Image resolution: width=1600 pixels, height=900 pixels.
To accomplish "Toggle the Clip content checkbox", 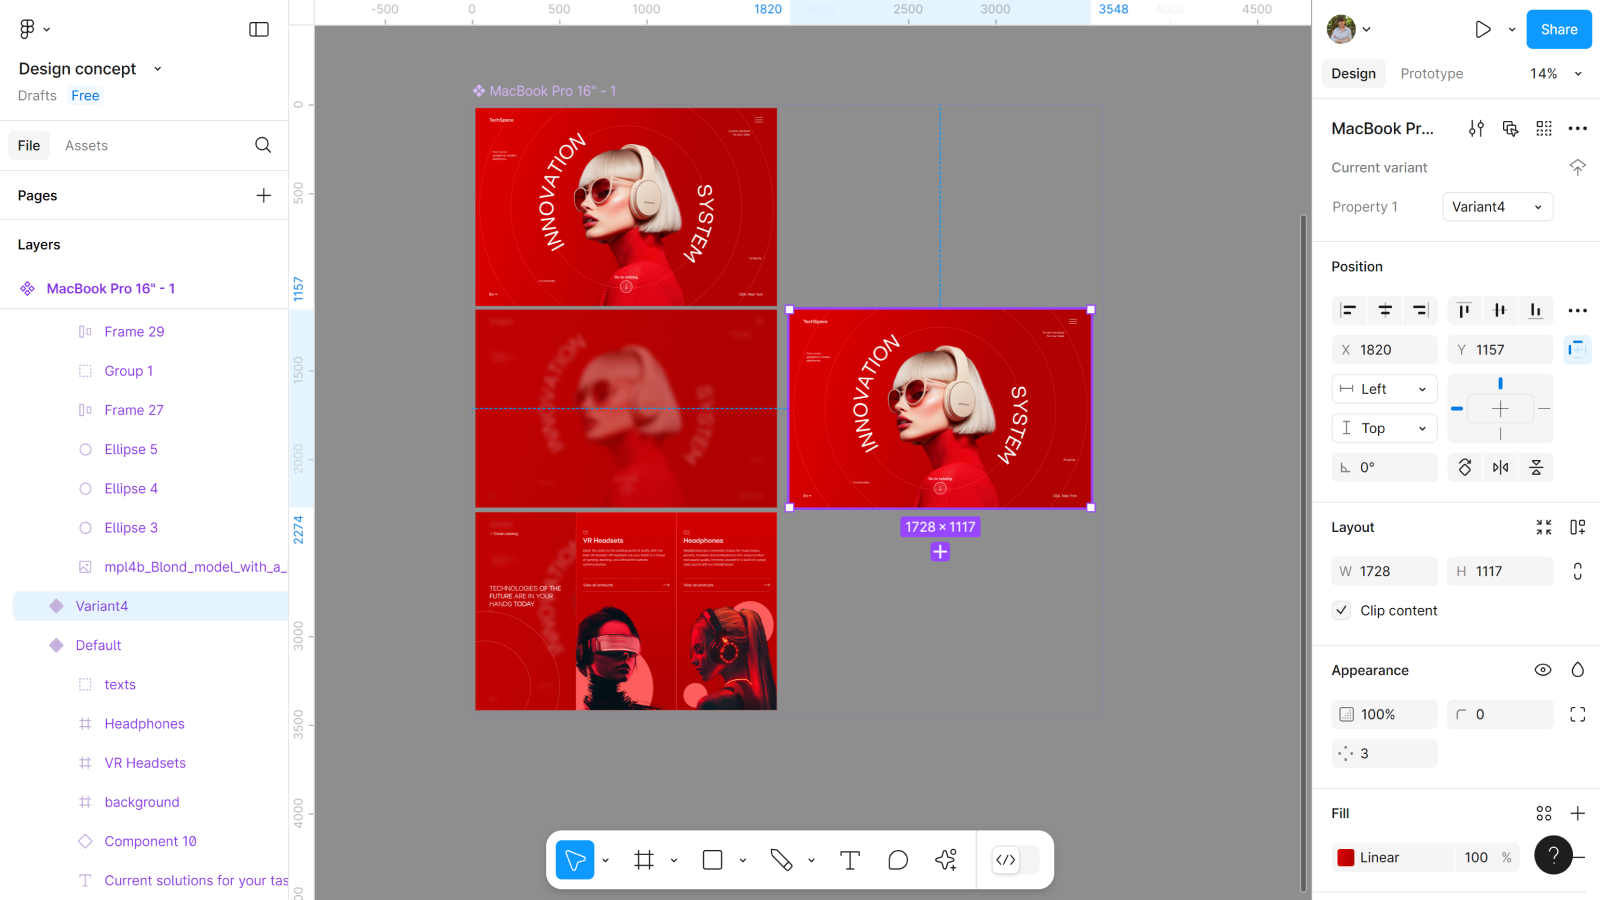I will click(x=1342, y=610).
